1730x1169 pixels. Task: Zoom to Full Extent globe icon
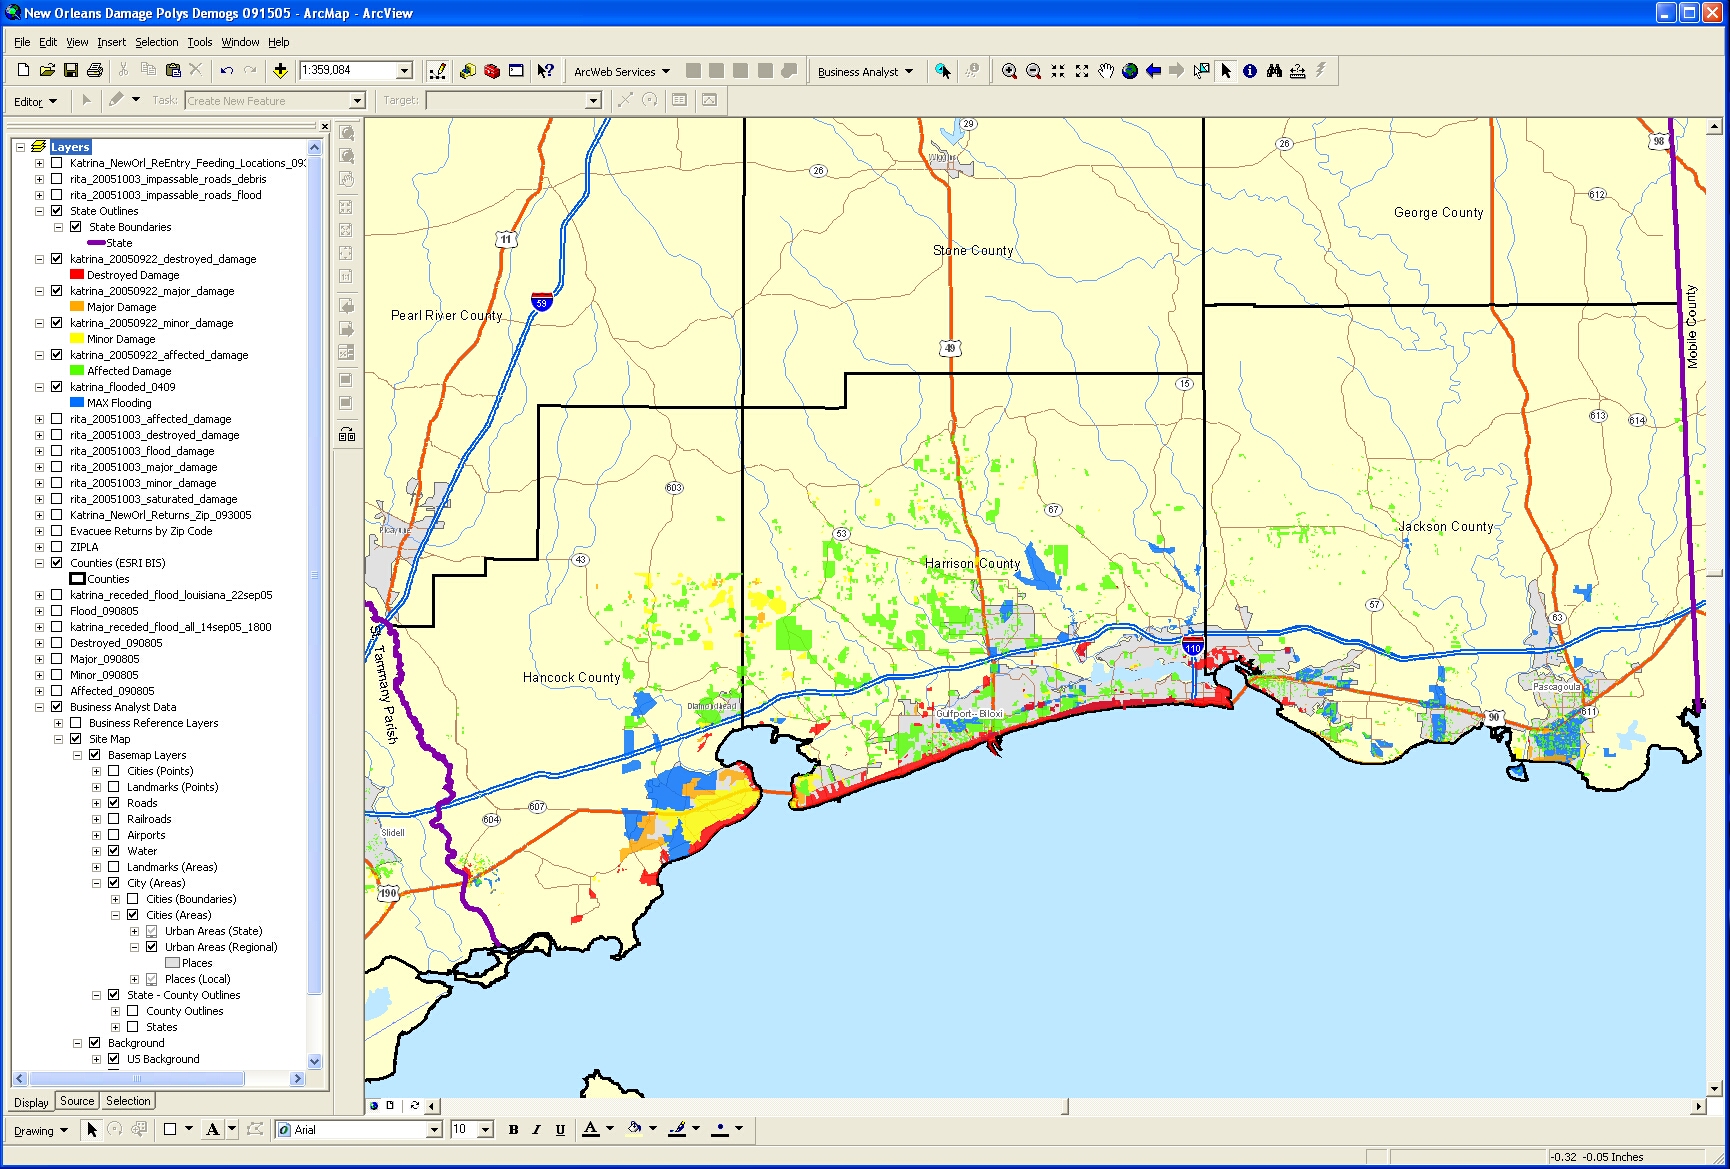click(1129, 71)
